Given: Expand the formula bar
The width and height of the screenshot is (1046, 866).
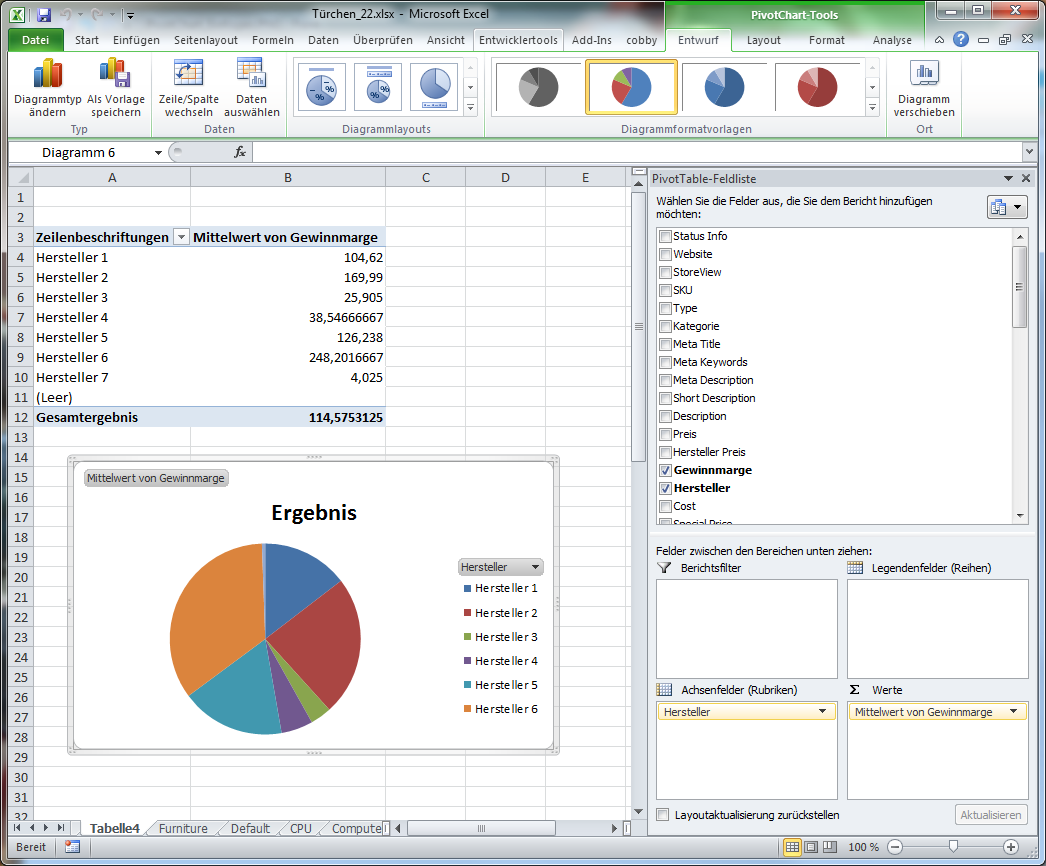Looking at the screenshot, I should [x=1029, y=152].
